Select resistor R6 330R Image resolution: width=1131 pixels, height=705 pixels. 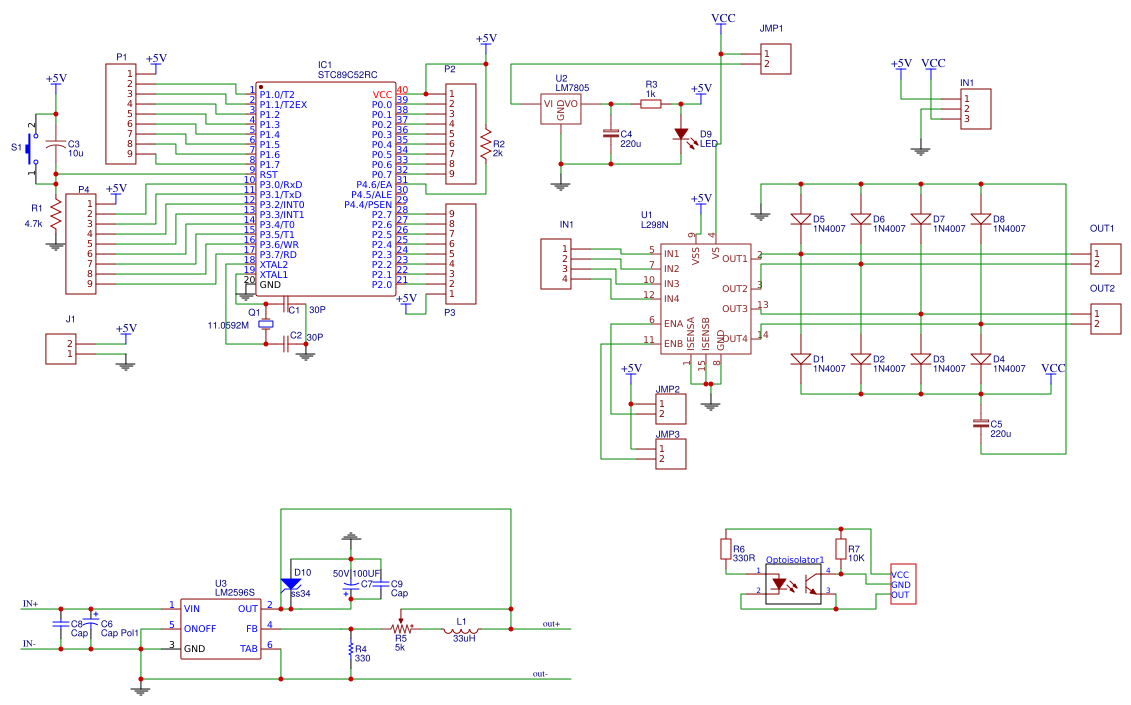[x=726, y=550]
